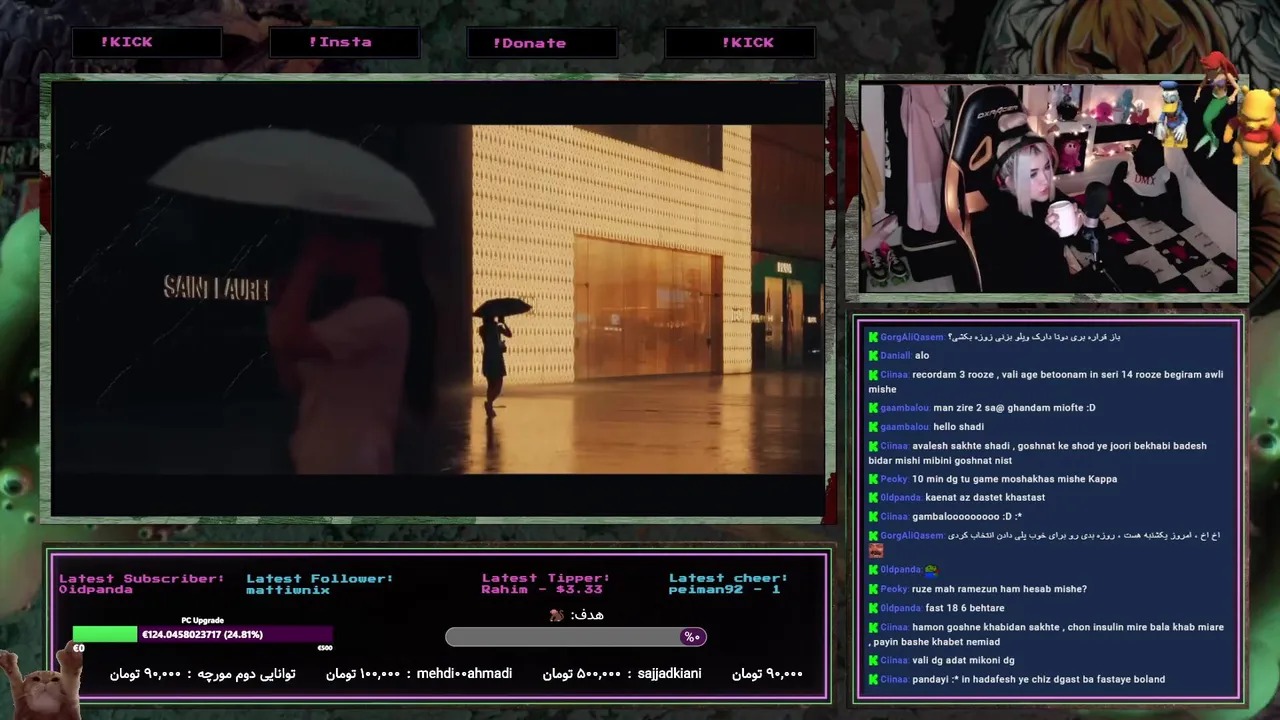Click the !KICK banner after the !Donate banner

point(740,42)
